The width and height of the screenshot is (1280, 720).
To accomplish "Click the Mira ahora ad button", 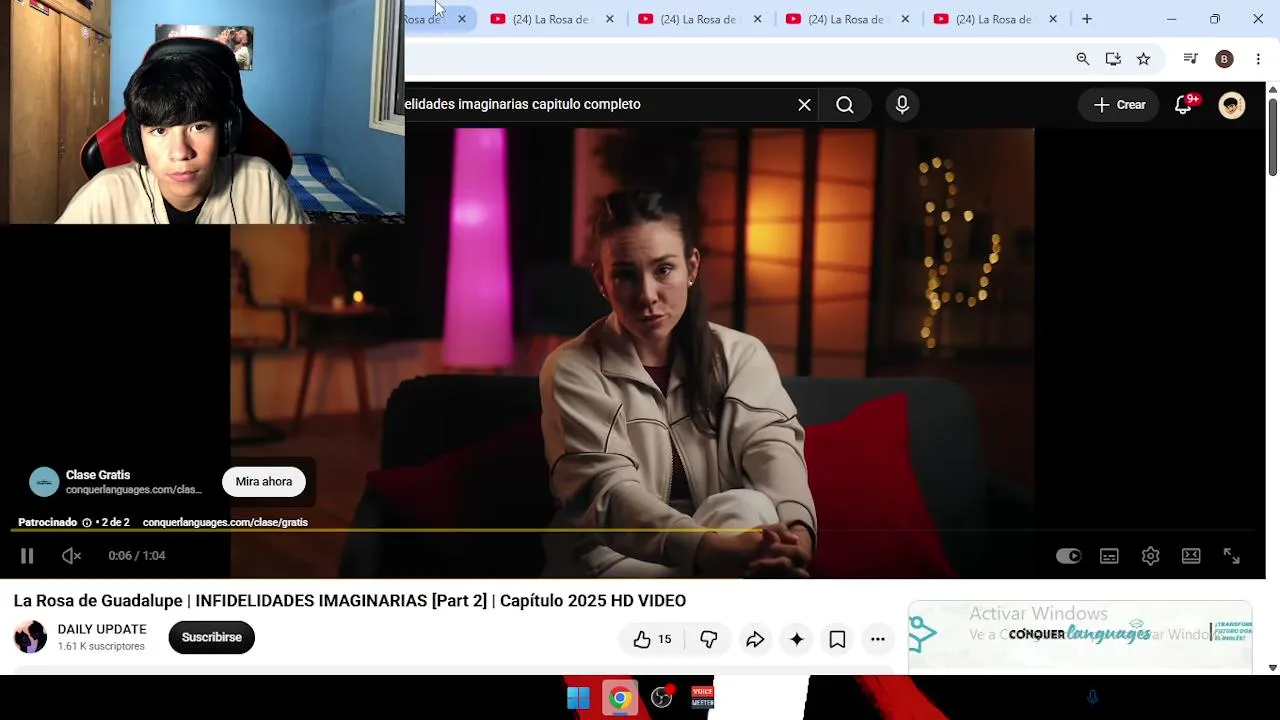I will pos(264,482).
